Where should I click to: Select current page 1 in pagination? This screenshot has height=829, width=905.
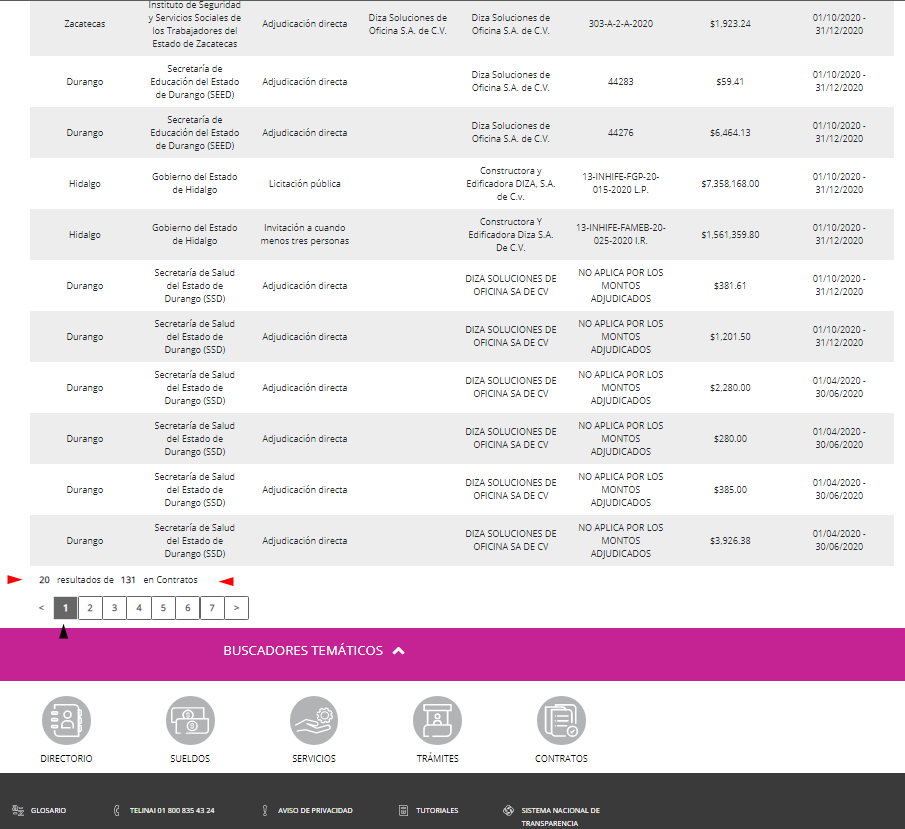coord(65,607)
